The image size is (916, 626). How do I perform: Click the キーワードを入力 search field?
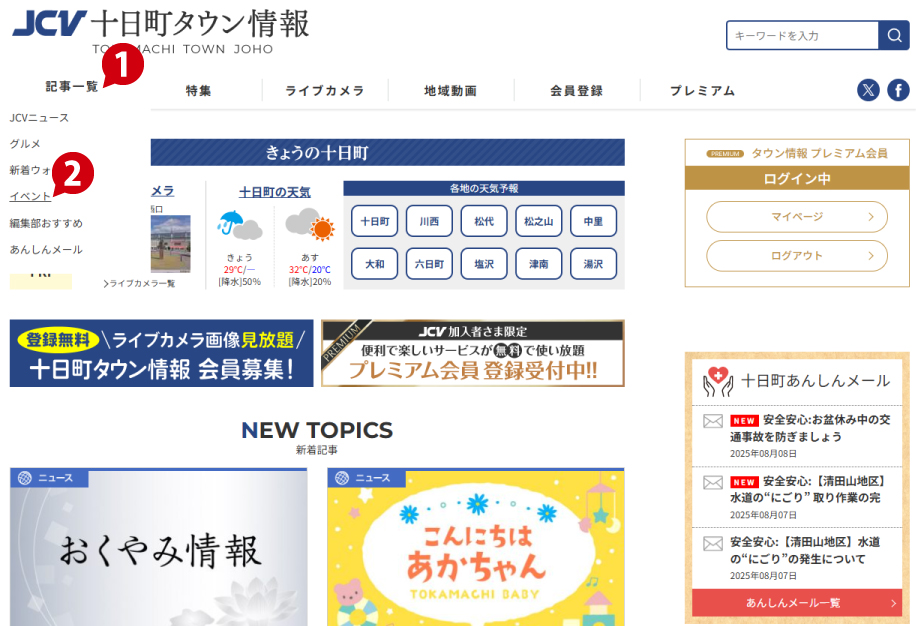[803, 36]
